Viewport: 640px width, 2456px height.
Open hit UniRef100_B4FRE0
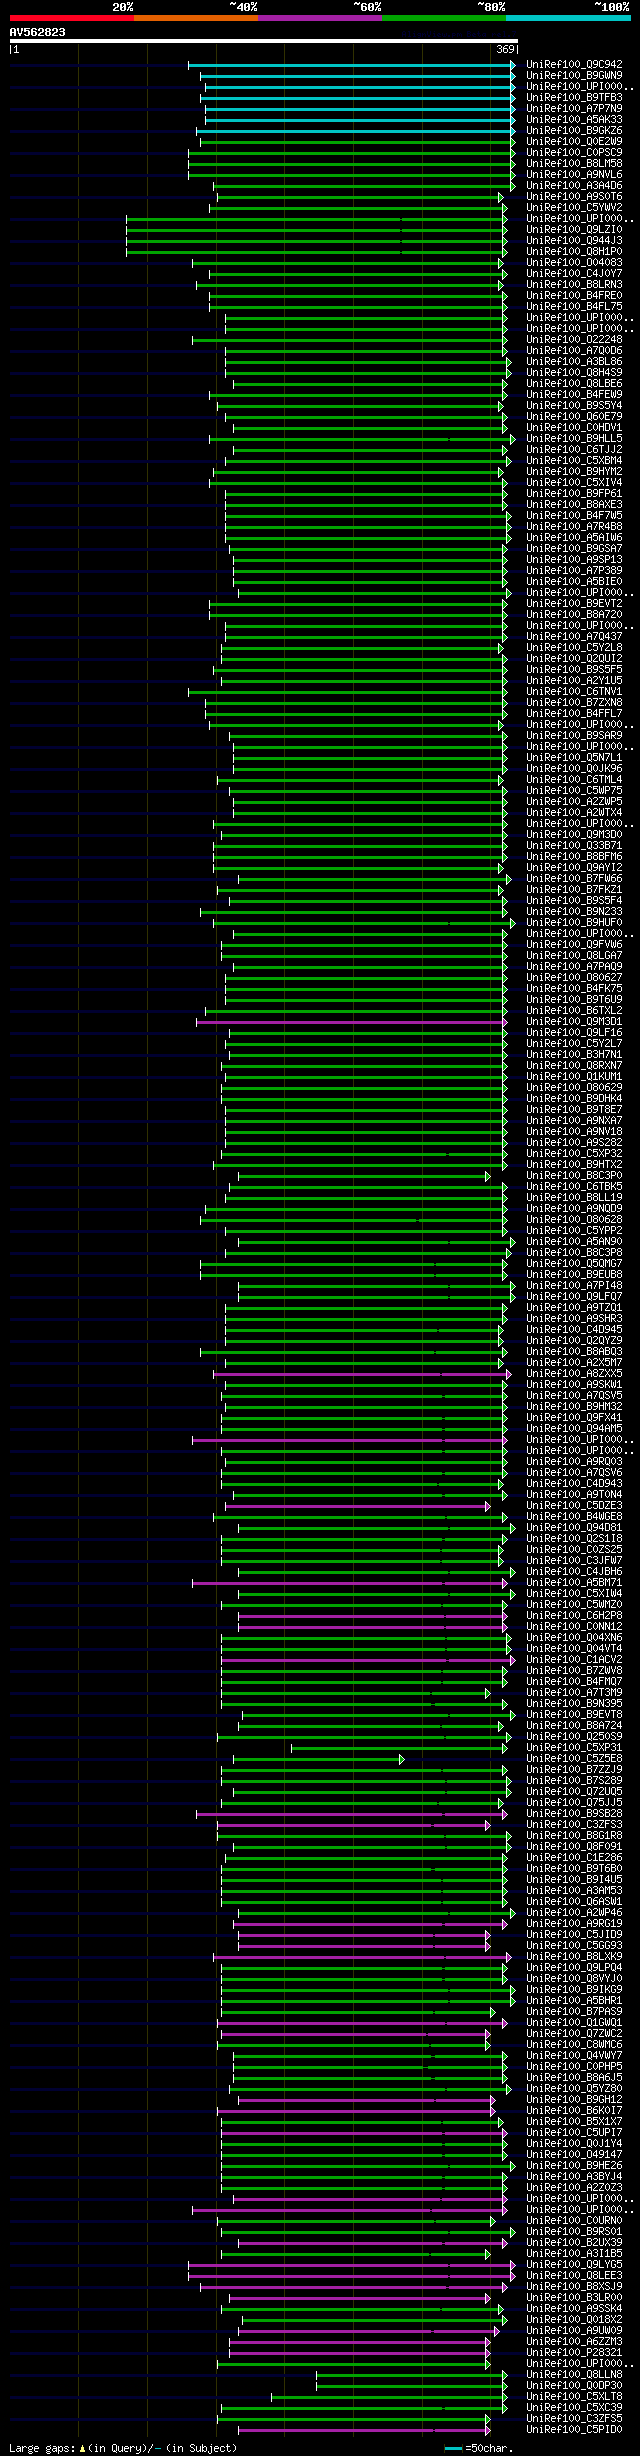click(574, 295)
